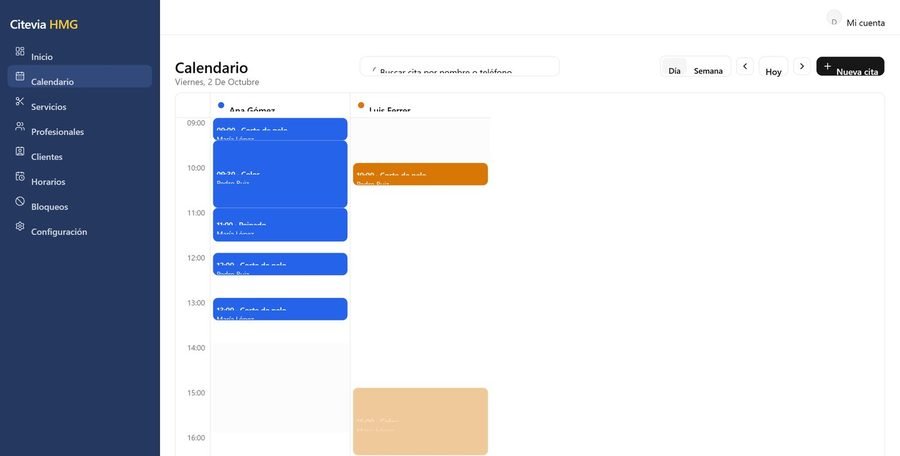
Task: Click the 10:00 time label
Action: 196,168
